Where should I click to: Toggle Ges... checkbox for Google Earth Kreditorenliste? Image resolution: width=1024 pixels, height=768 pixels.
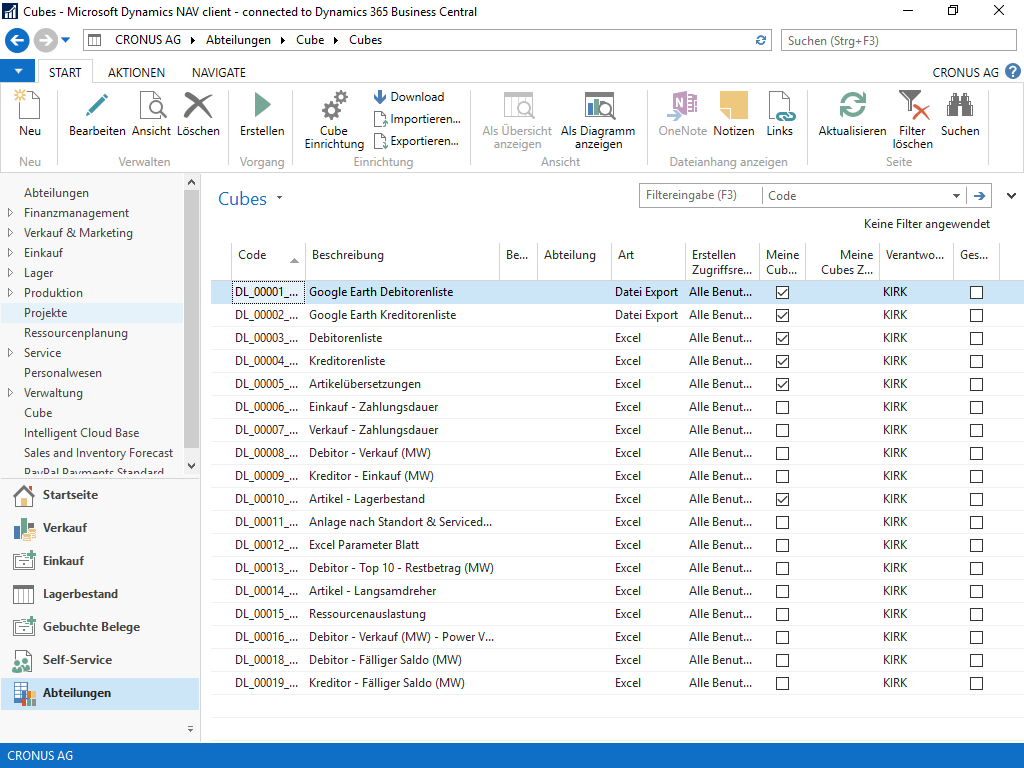pyautogui.click(x=976, y=315)
